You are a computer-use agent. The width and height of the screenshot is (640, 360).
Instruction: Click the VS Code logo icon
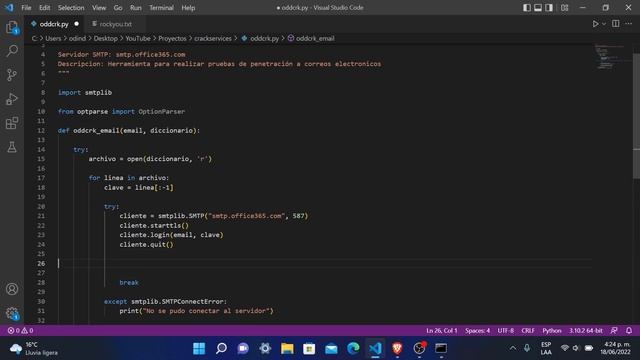click(x=9, y=7)
